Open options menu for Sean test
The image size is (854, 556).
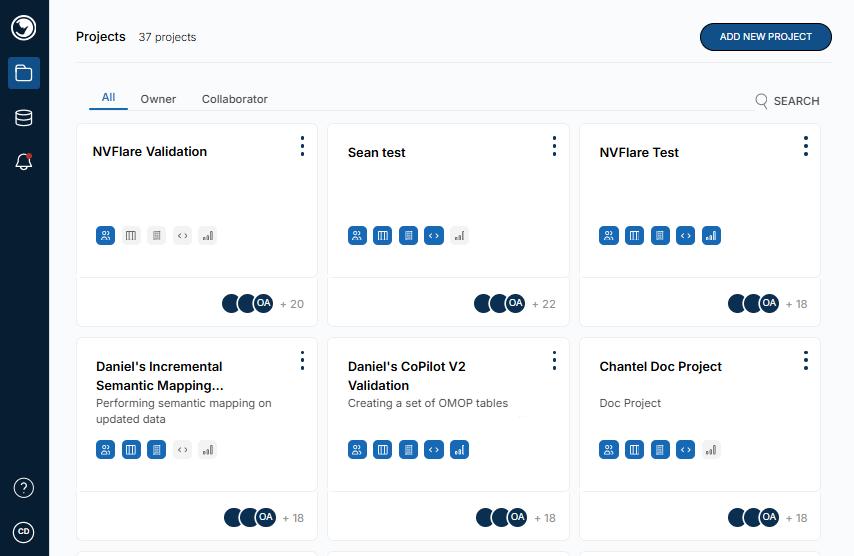click(554, 146)
